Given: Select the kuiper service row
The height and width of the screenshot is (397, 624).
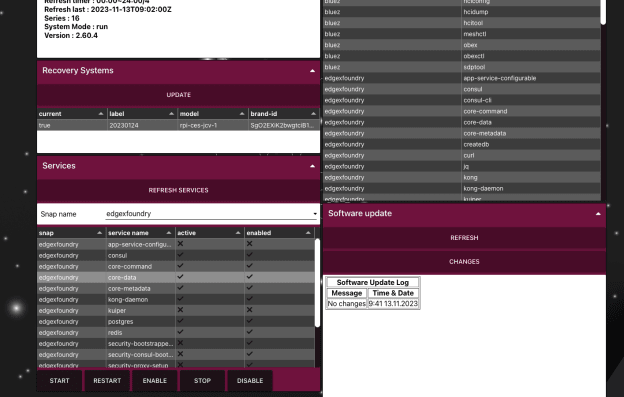Looking at the screenshot, I should pos(176,310).
